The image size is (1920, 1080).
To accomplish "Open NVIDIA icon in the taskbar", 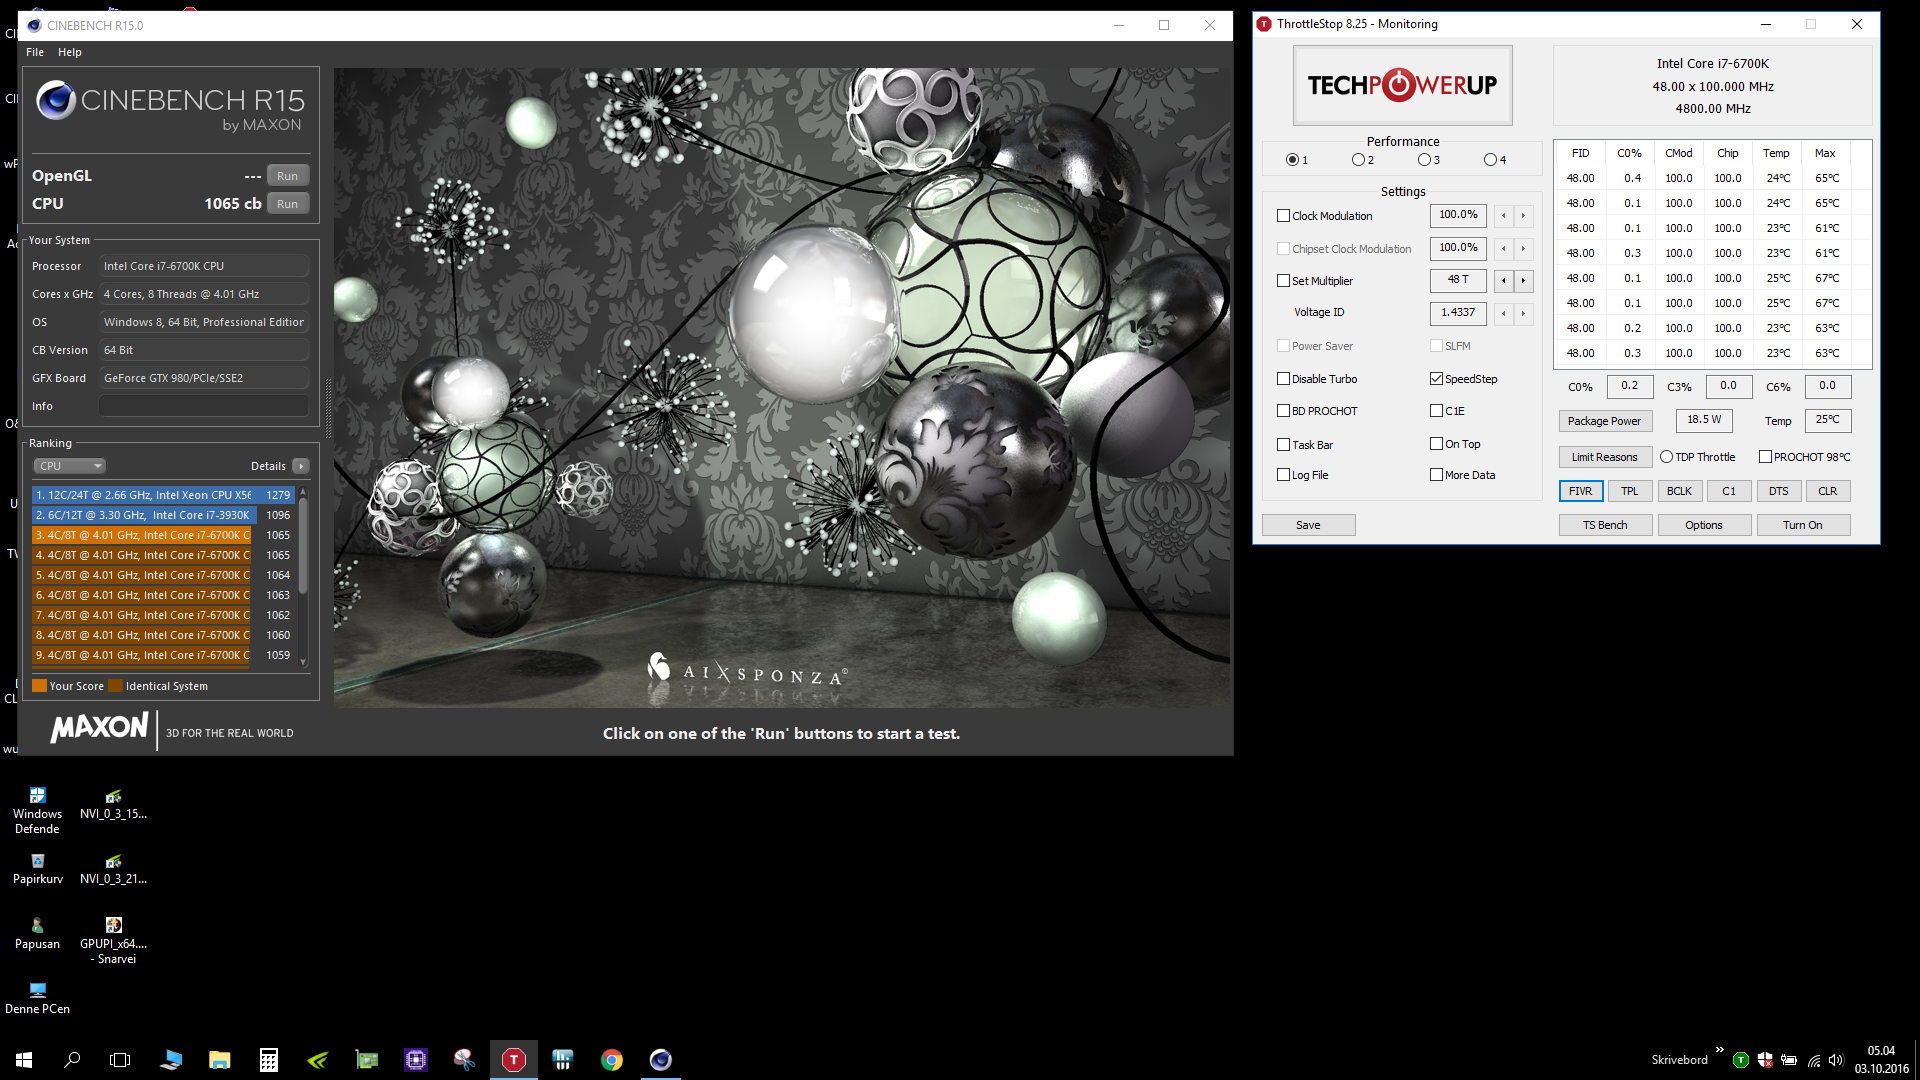I will coord(318,1060).
